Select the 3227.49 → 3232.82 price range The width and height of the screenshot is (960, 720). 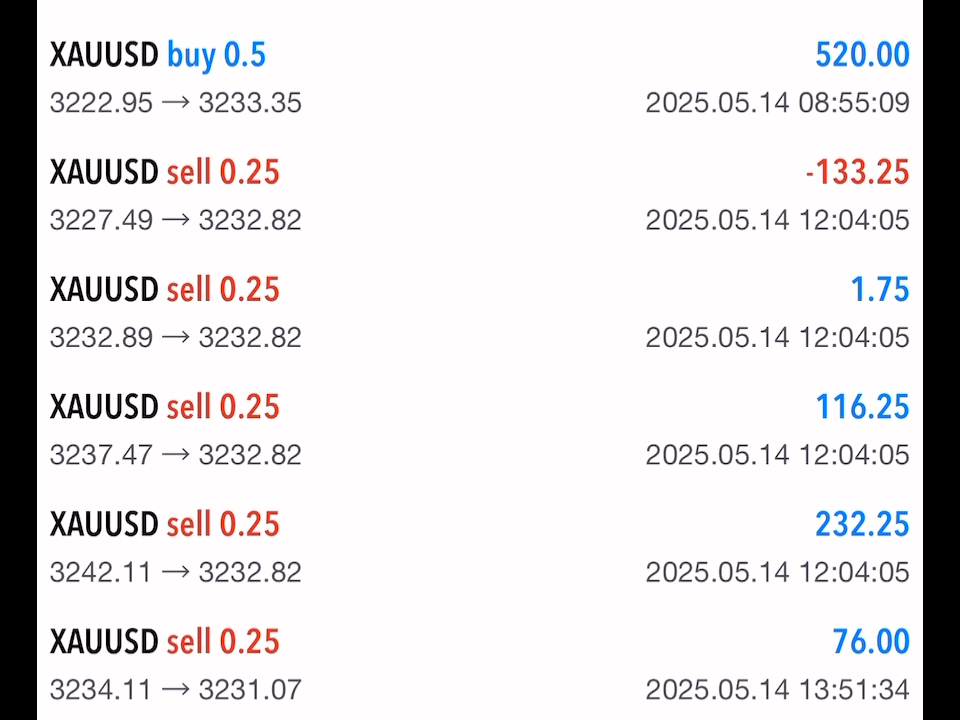pyautogui.click(x=176, y=220)
